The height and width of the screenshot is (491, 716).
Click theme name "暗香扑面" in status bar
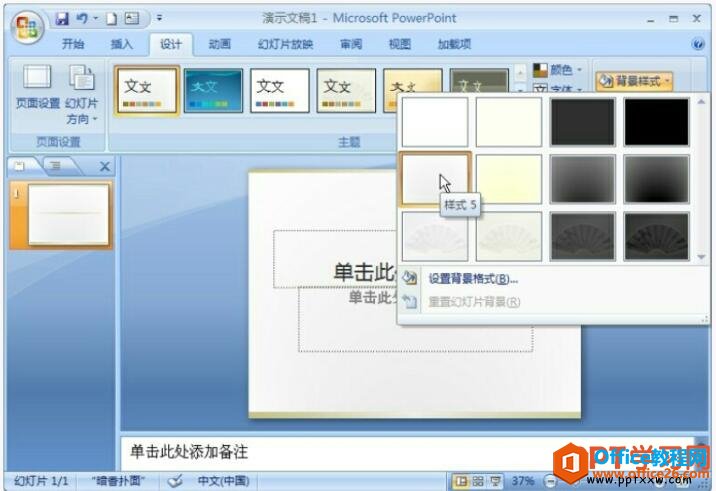pos(118,481)
